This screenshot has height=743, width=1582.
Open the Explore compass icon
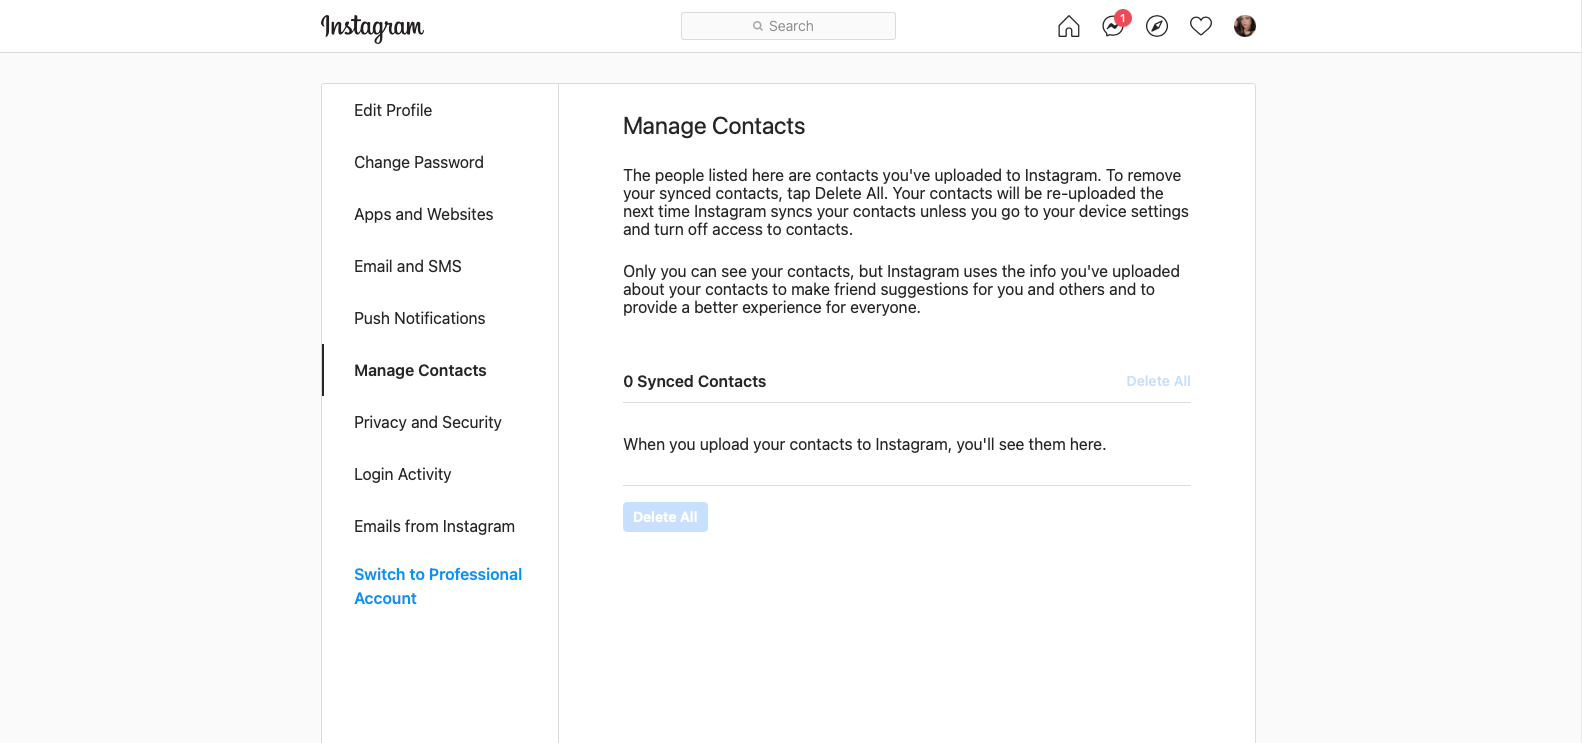pyautogui.click(x=1157, y=26)
